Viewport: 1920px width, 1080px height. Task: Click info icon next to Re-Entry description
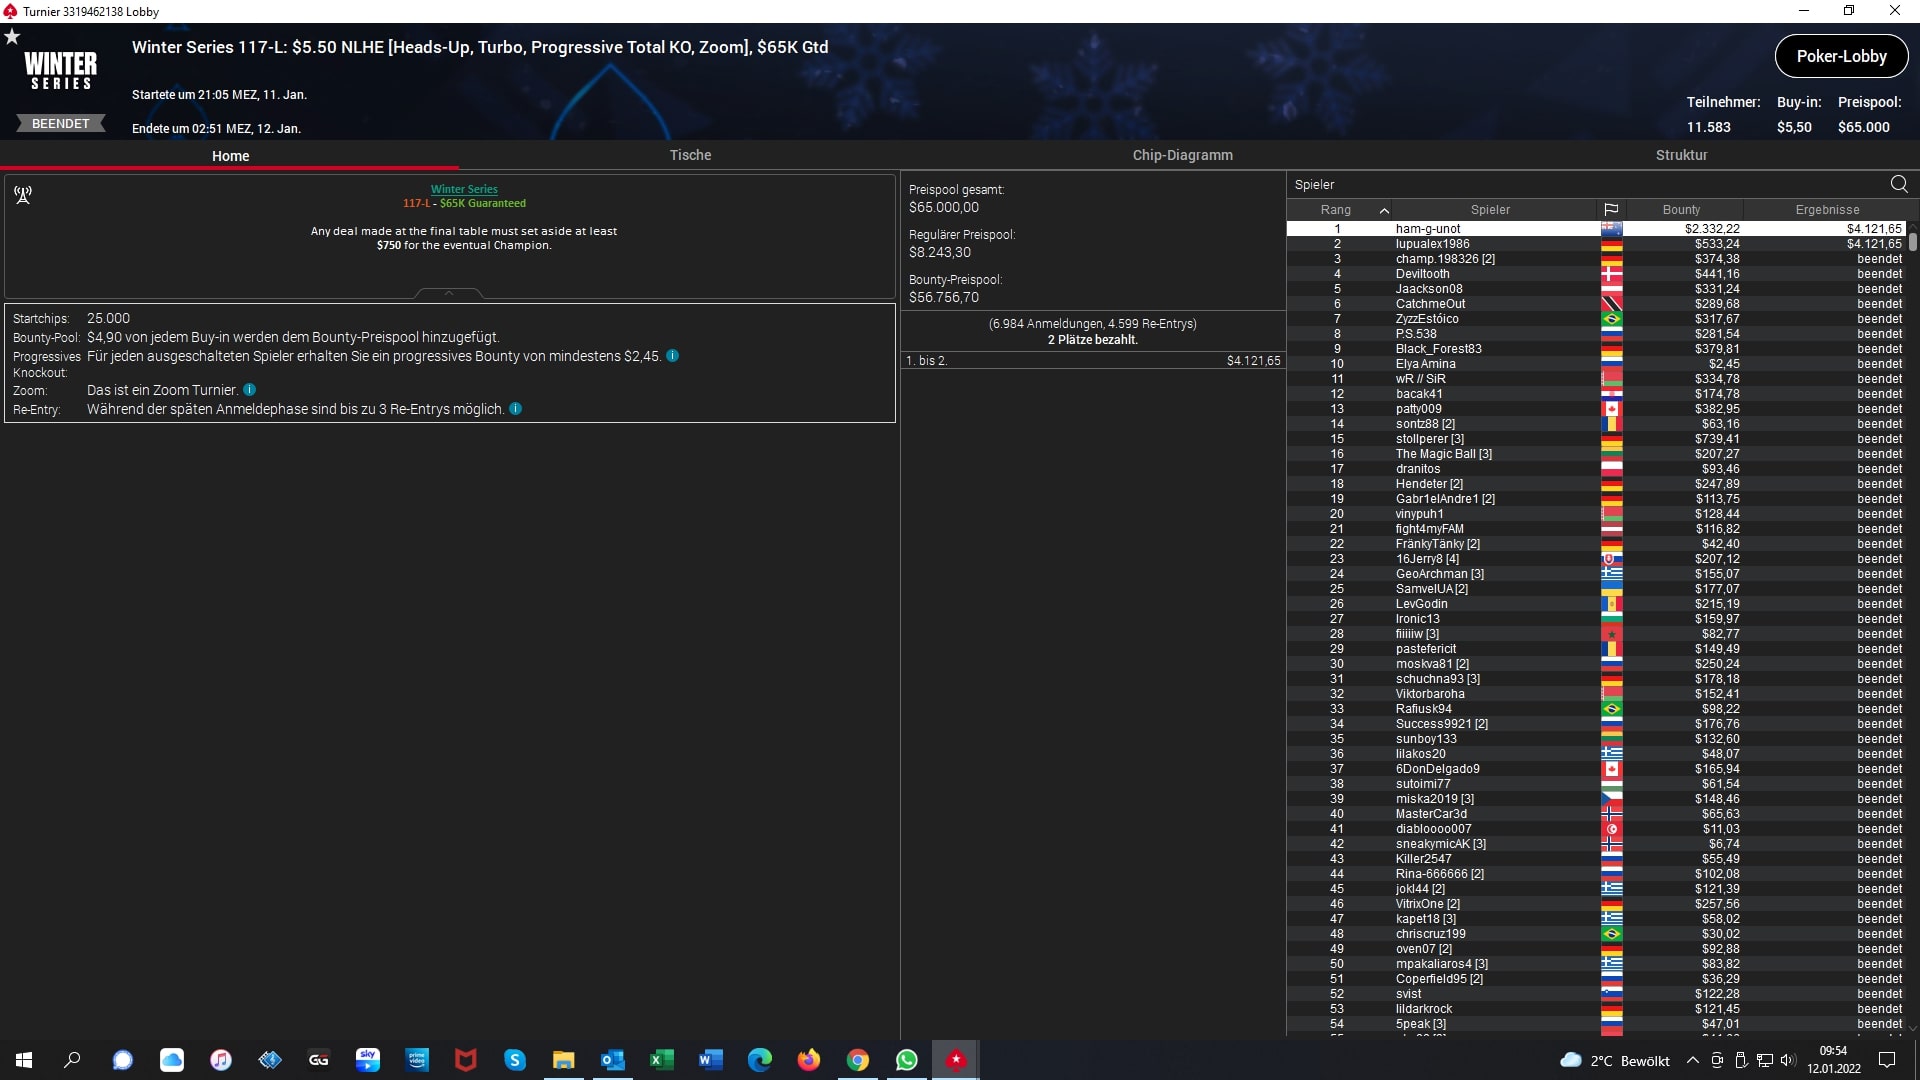(x=516, y=409)
